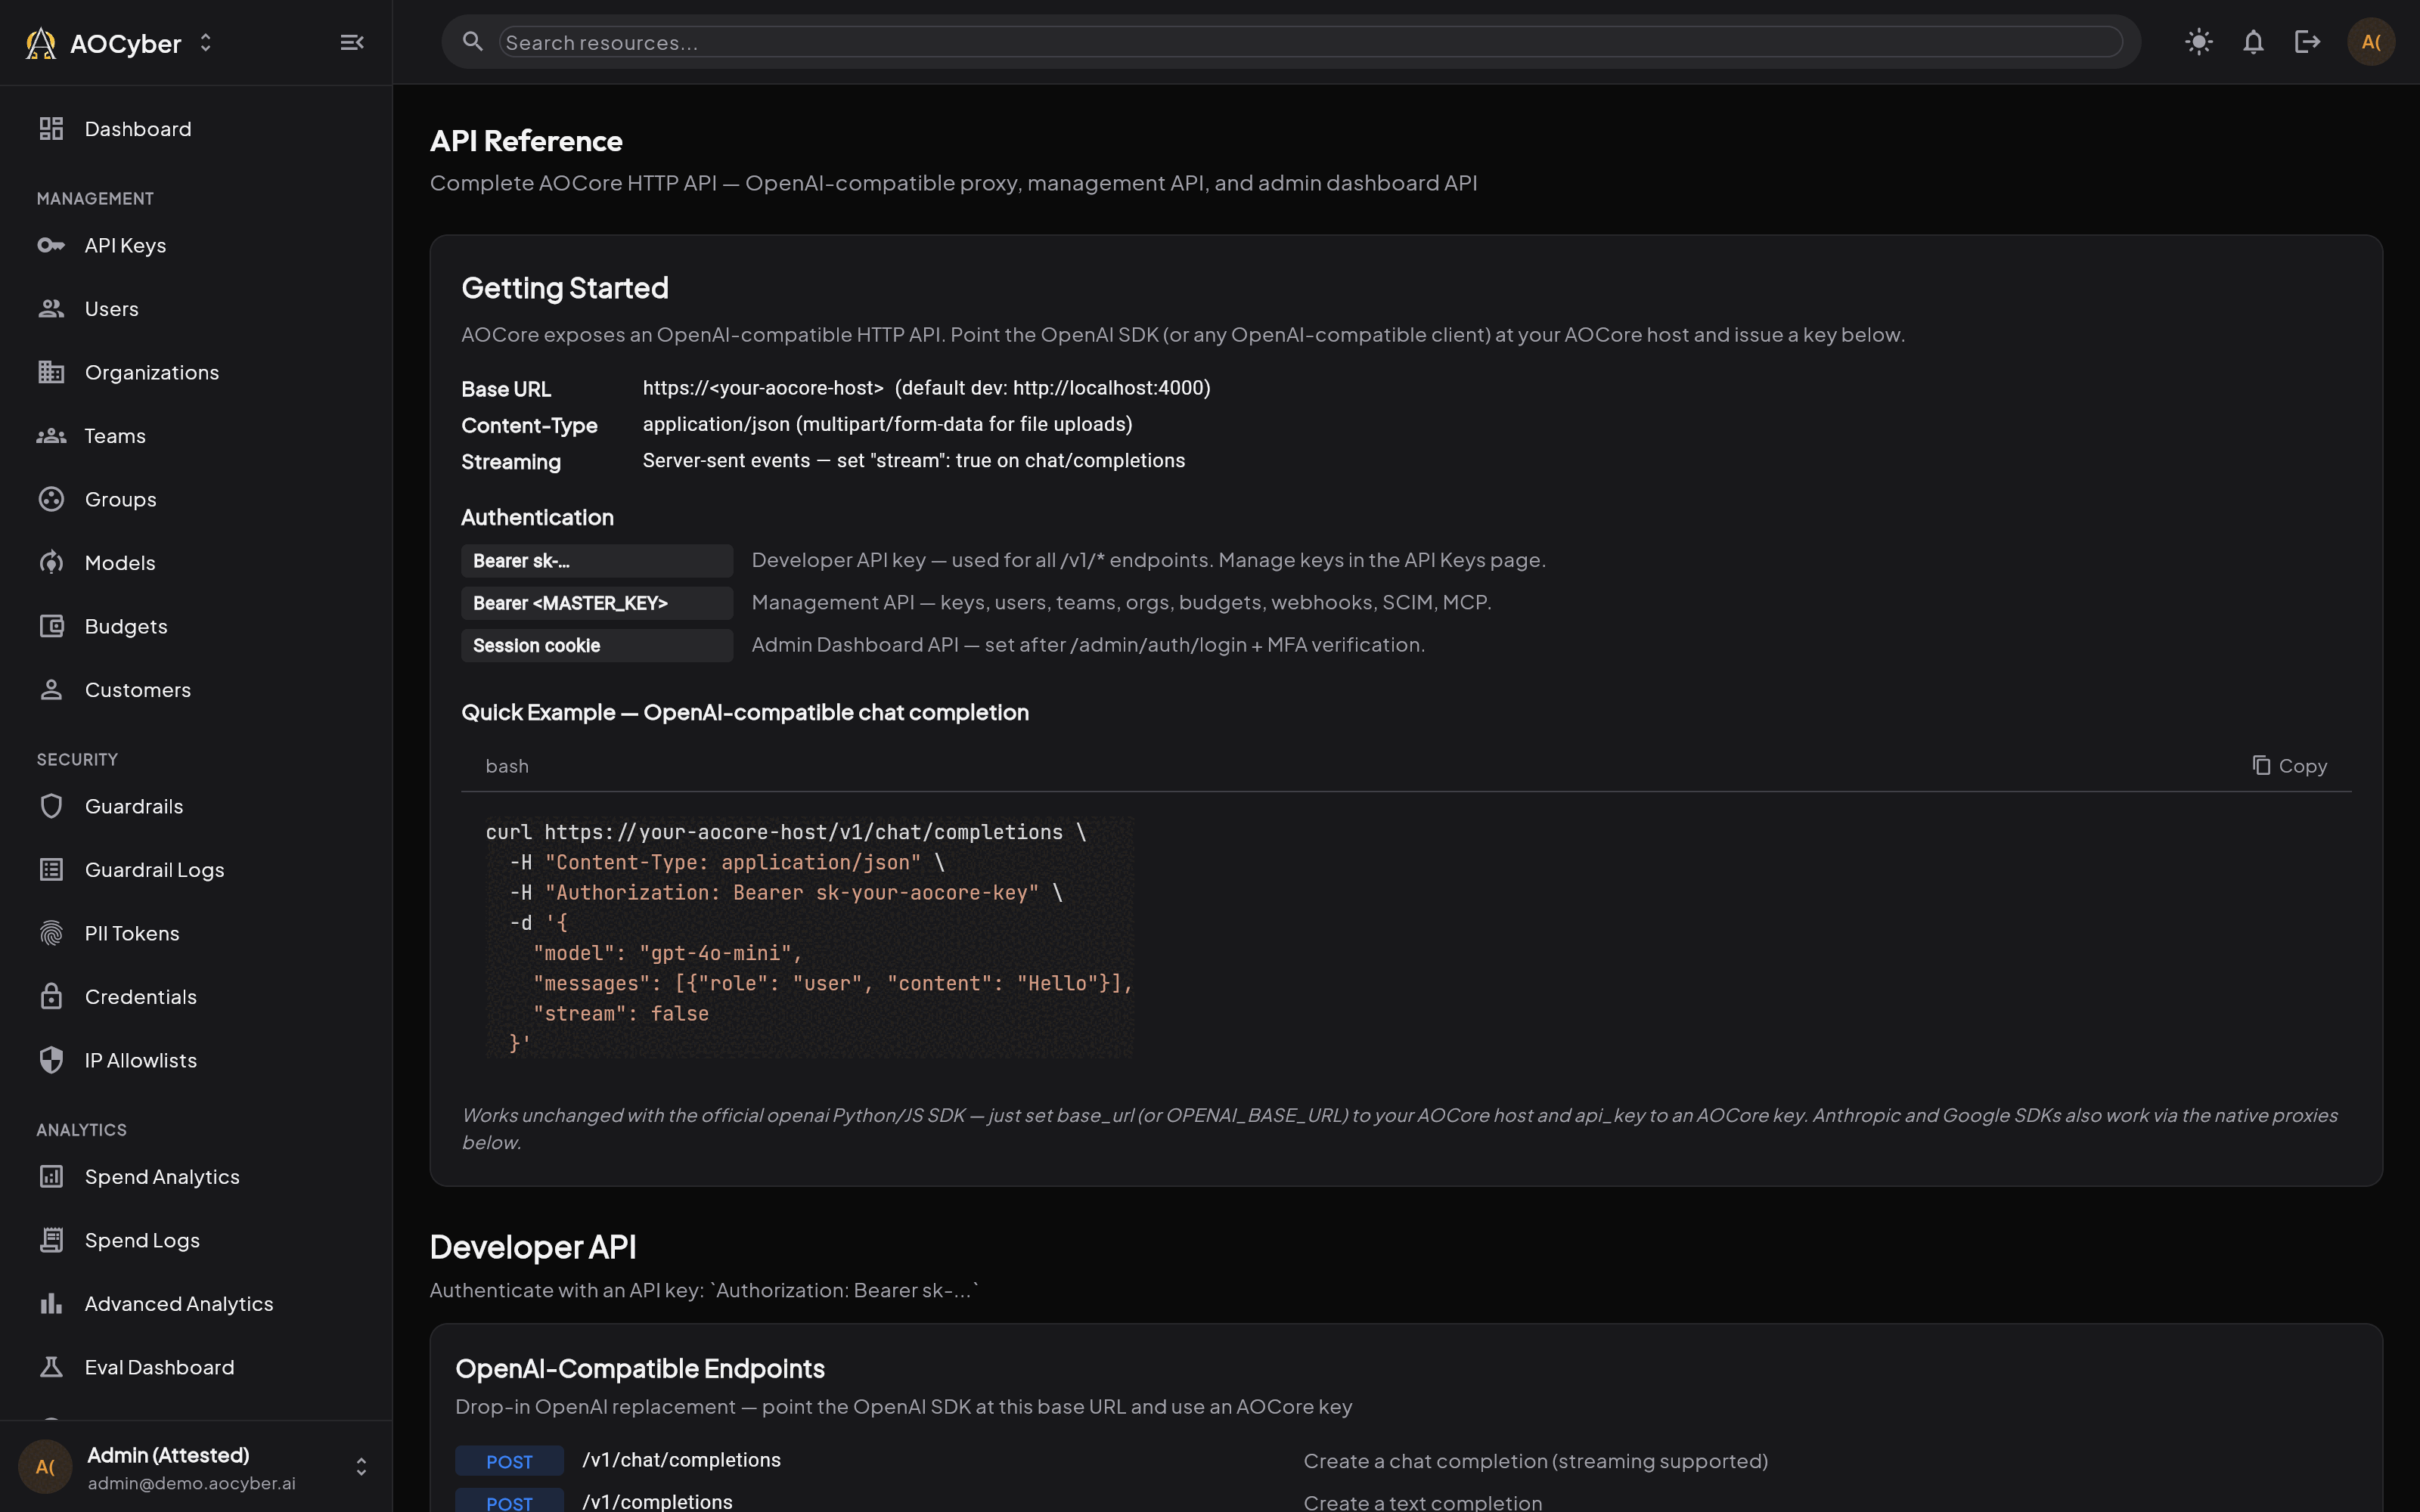Open the Guardrails page link
The height and width of the screenshot is (1512, 2420).
click(x=134, y=806)
